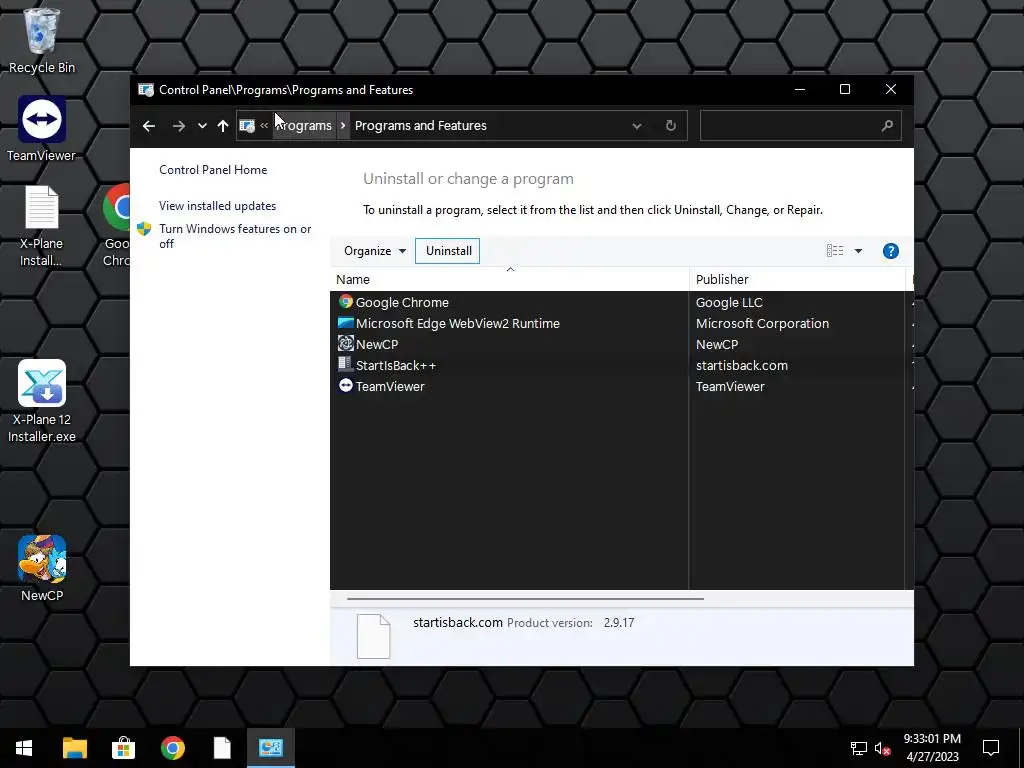Click the TeamViewer publisher cell
1024x768 pixels.
(x=729, y=386)
